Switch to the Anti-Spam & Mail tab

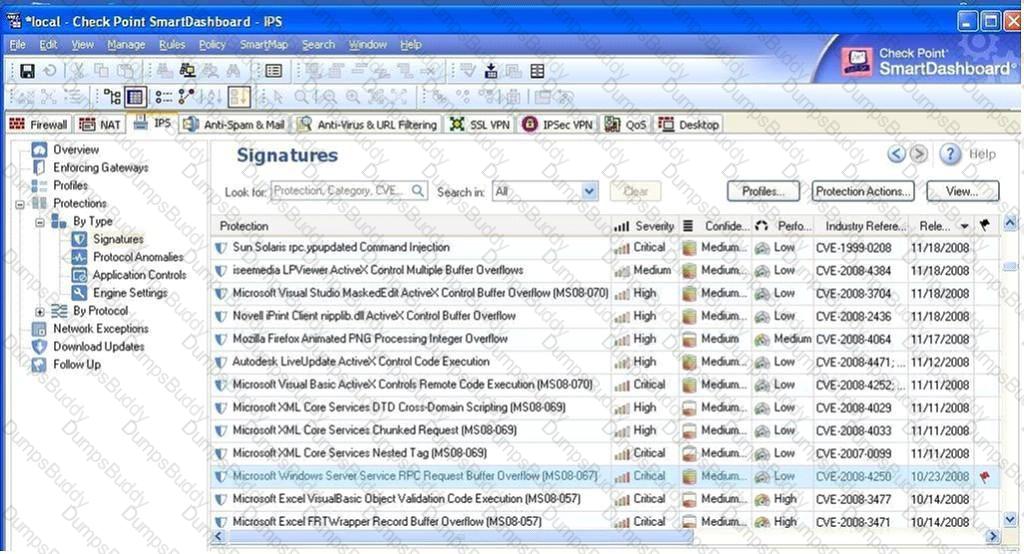(x=234, y=124)
